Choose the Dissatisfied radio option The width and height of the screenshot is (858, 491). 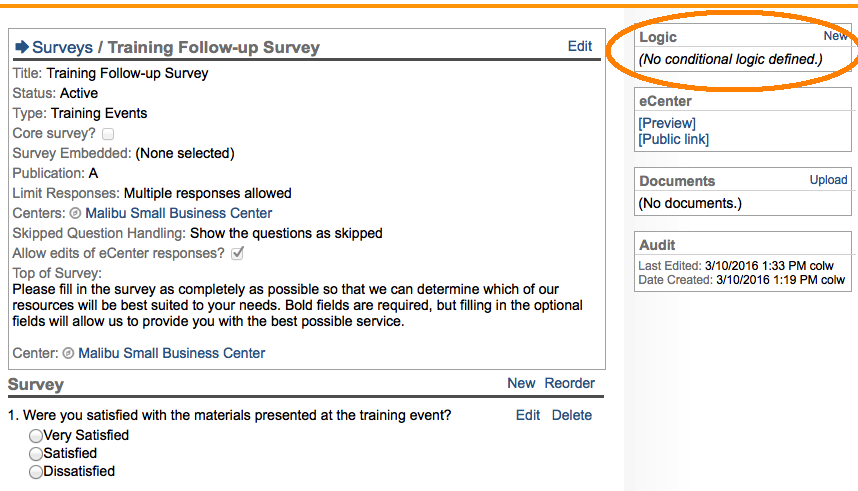point(36,471)
